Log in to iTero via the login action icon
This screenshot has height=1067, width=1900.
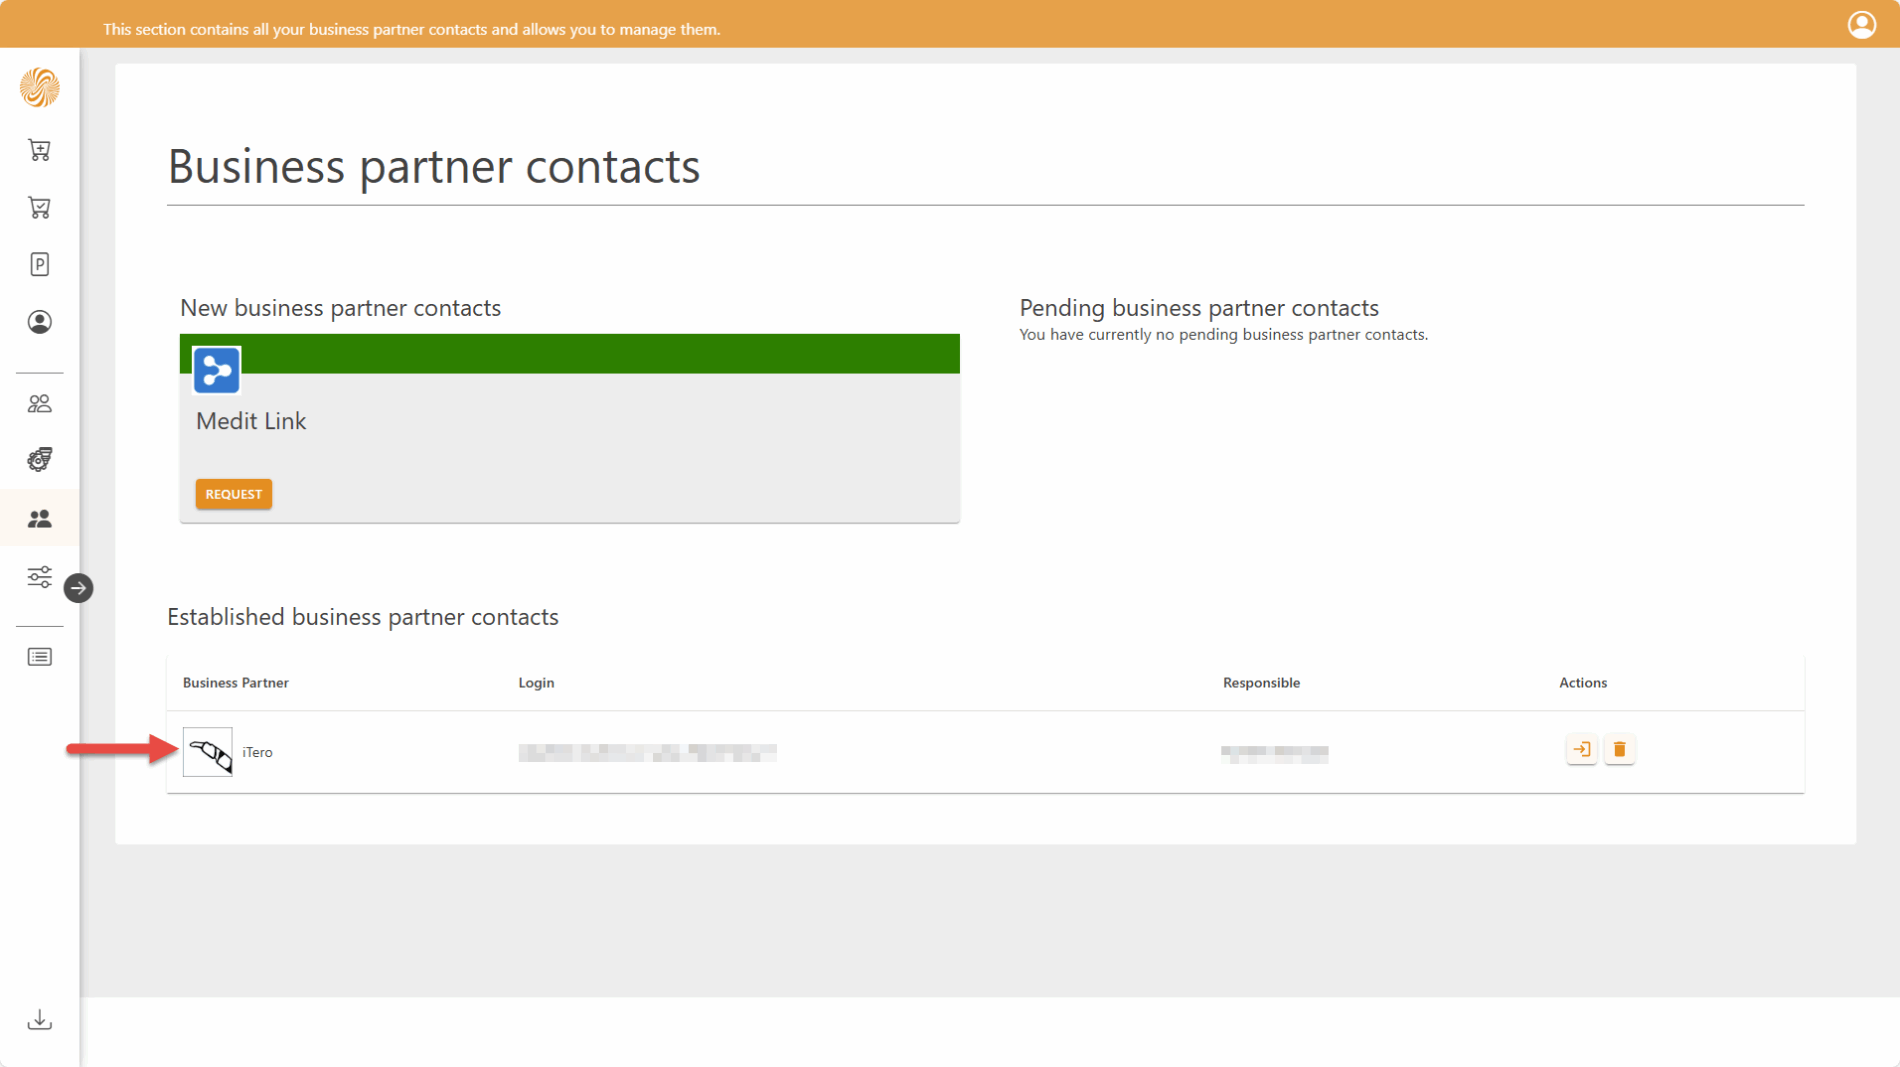(x=1581, y=749)
